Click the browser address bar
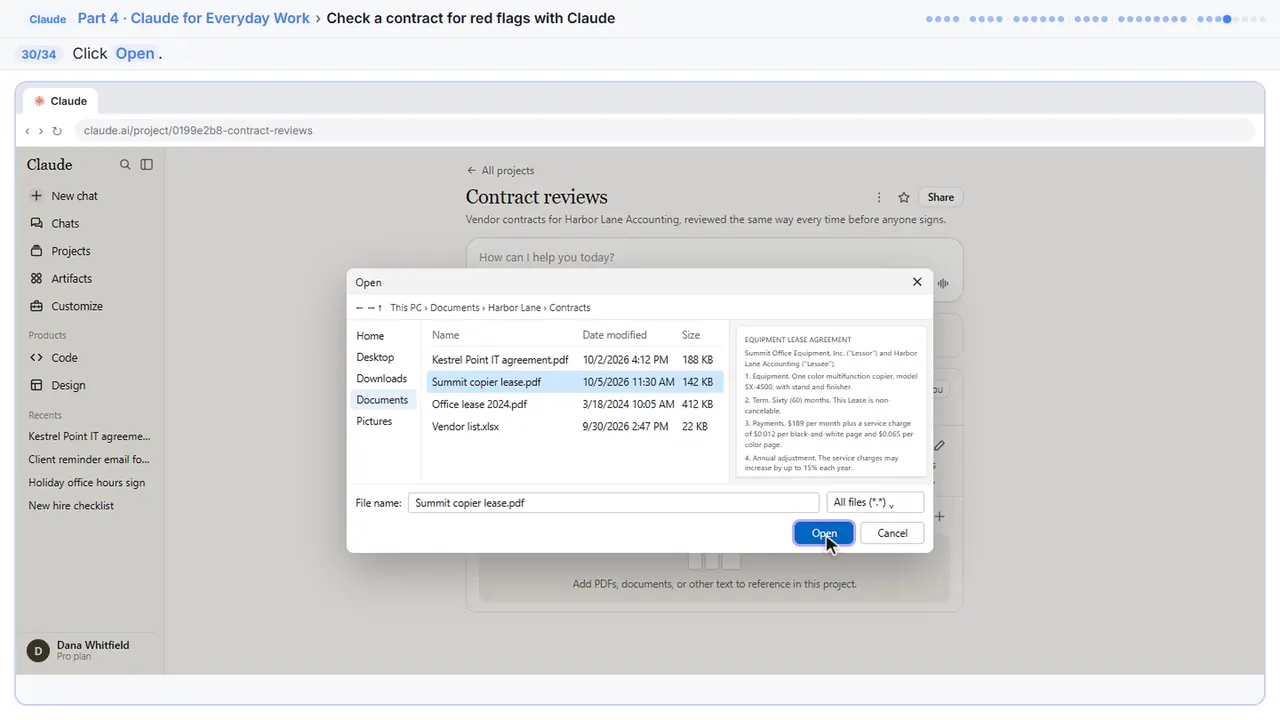The width and height of the screenshot is (1280, 720). click(664, 131)
